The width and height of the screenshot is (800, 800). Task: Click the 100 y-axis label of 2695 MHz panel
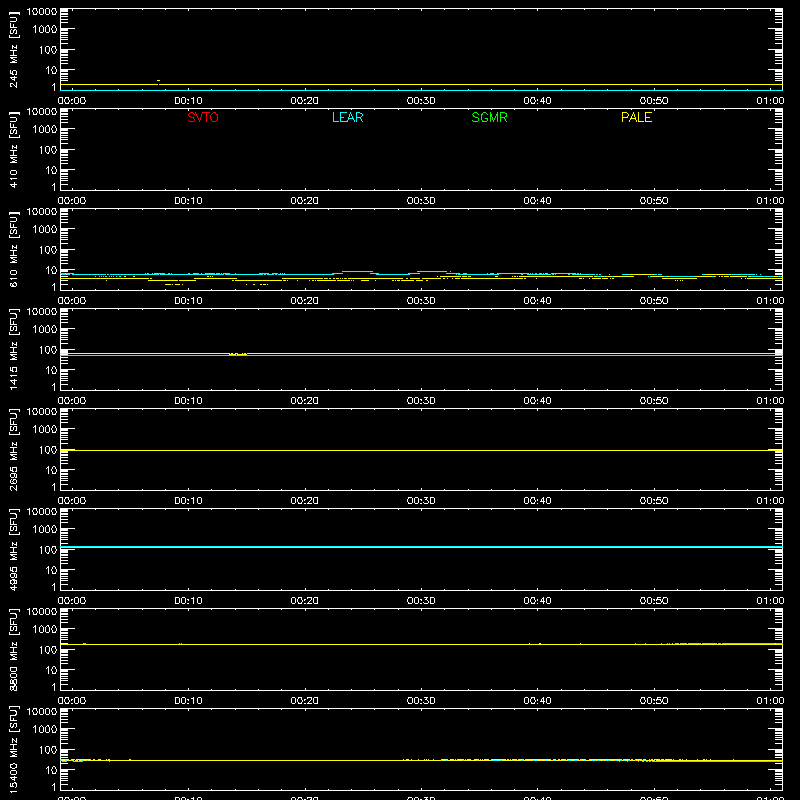click(48, 450)
